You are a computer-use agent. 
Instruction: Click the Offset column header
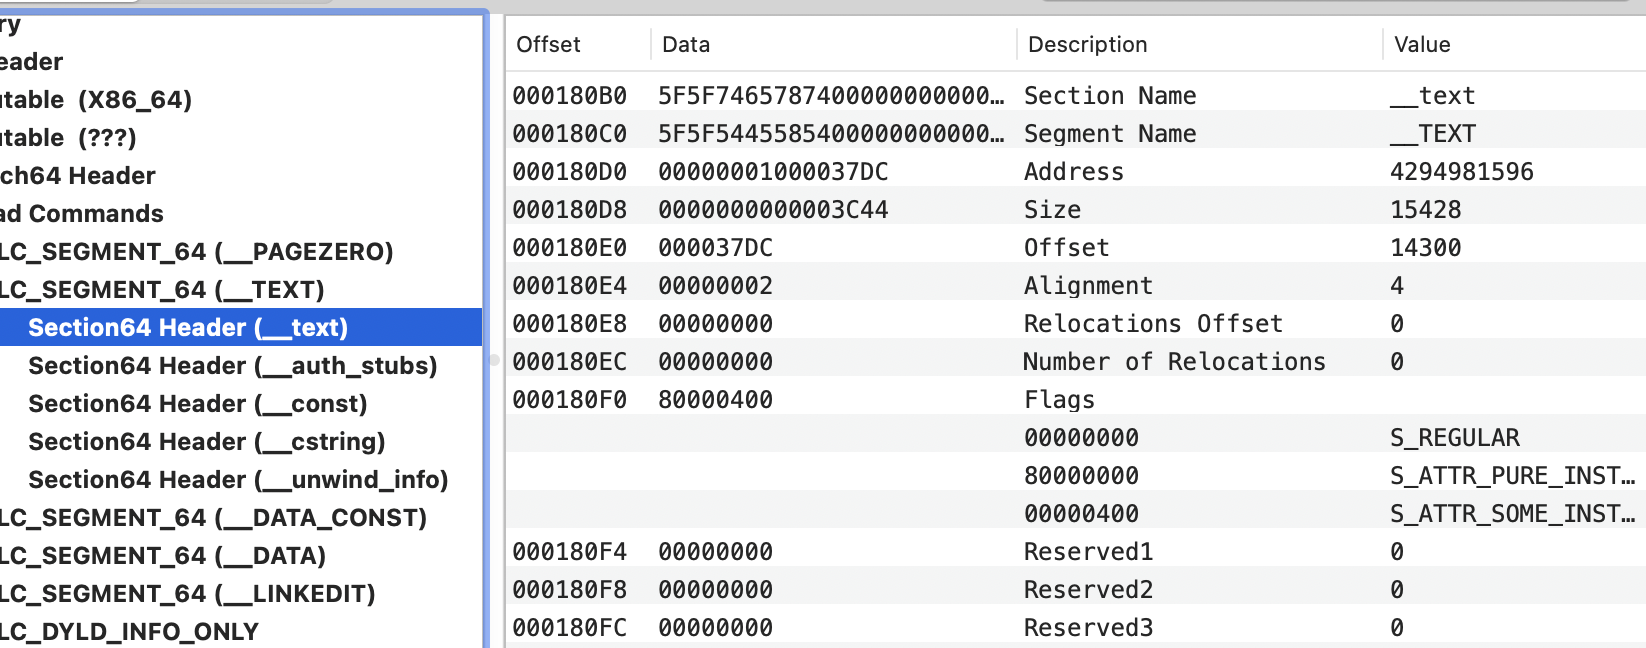point(548,45)
